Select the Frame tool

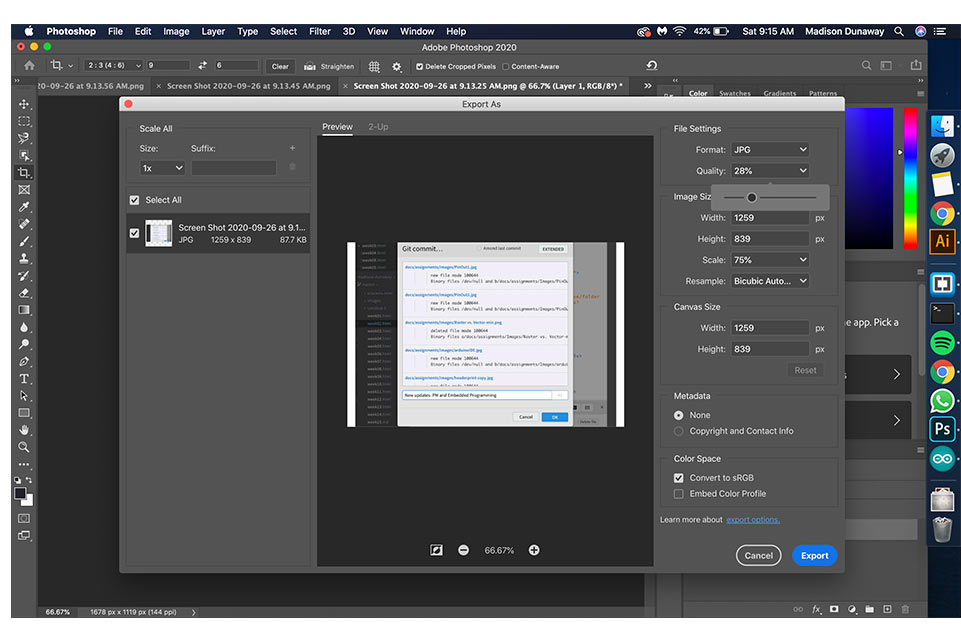point(24,190)
